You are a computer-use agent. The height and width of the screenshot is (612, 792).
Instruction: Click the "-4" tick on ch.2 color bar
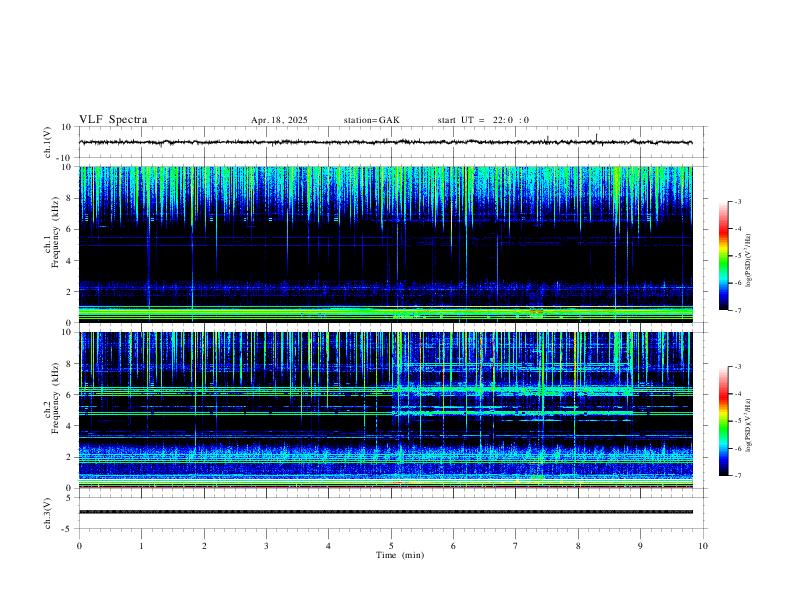(737, 394)
